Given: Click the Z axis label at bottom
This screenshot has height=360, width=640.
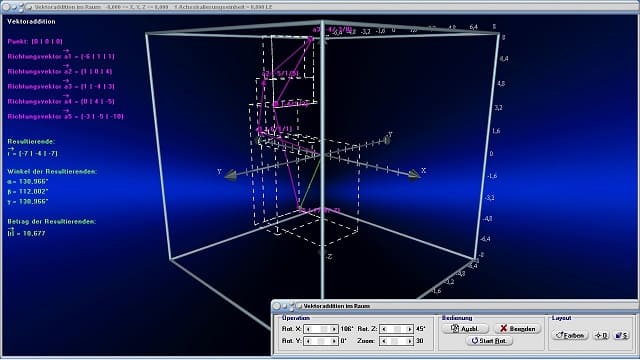Looking at the screenshot, I should tap(329, 256).
